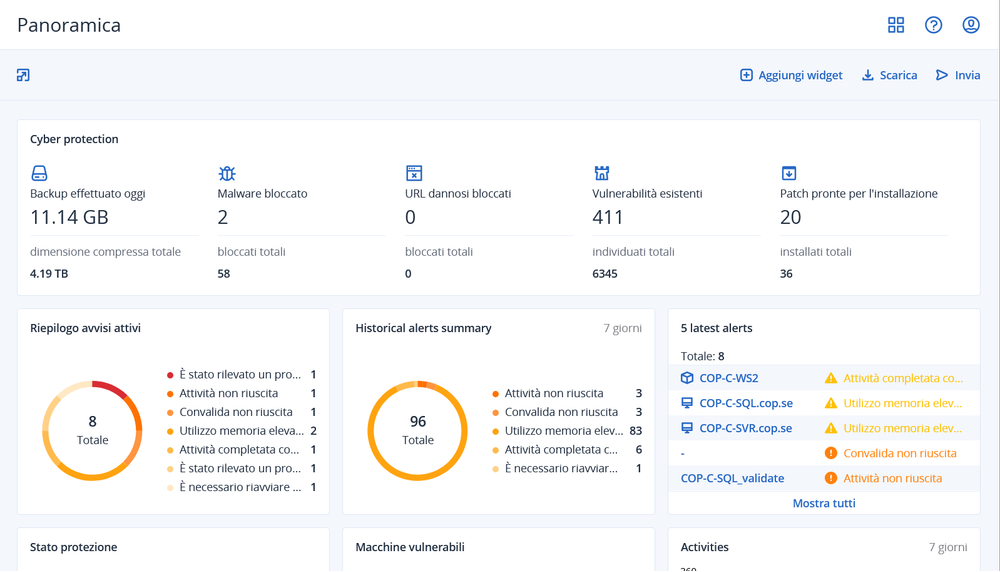
Task: Open the help question mark icon
Action: coord(934,25)
